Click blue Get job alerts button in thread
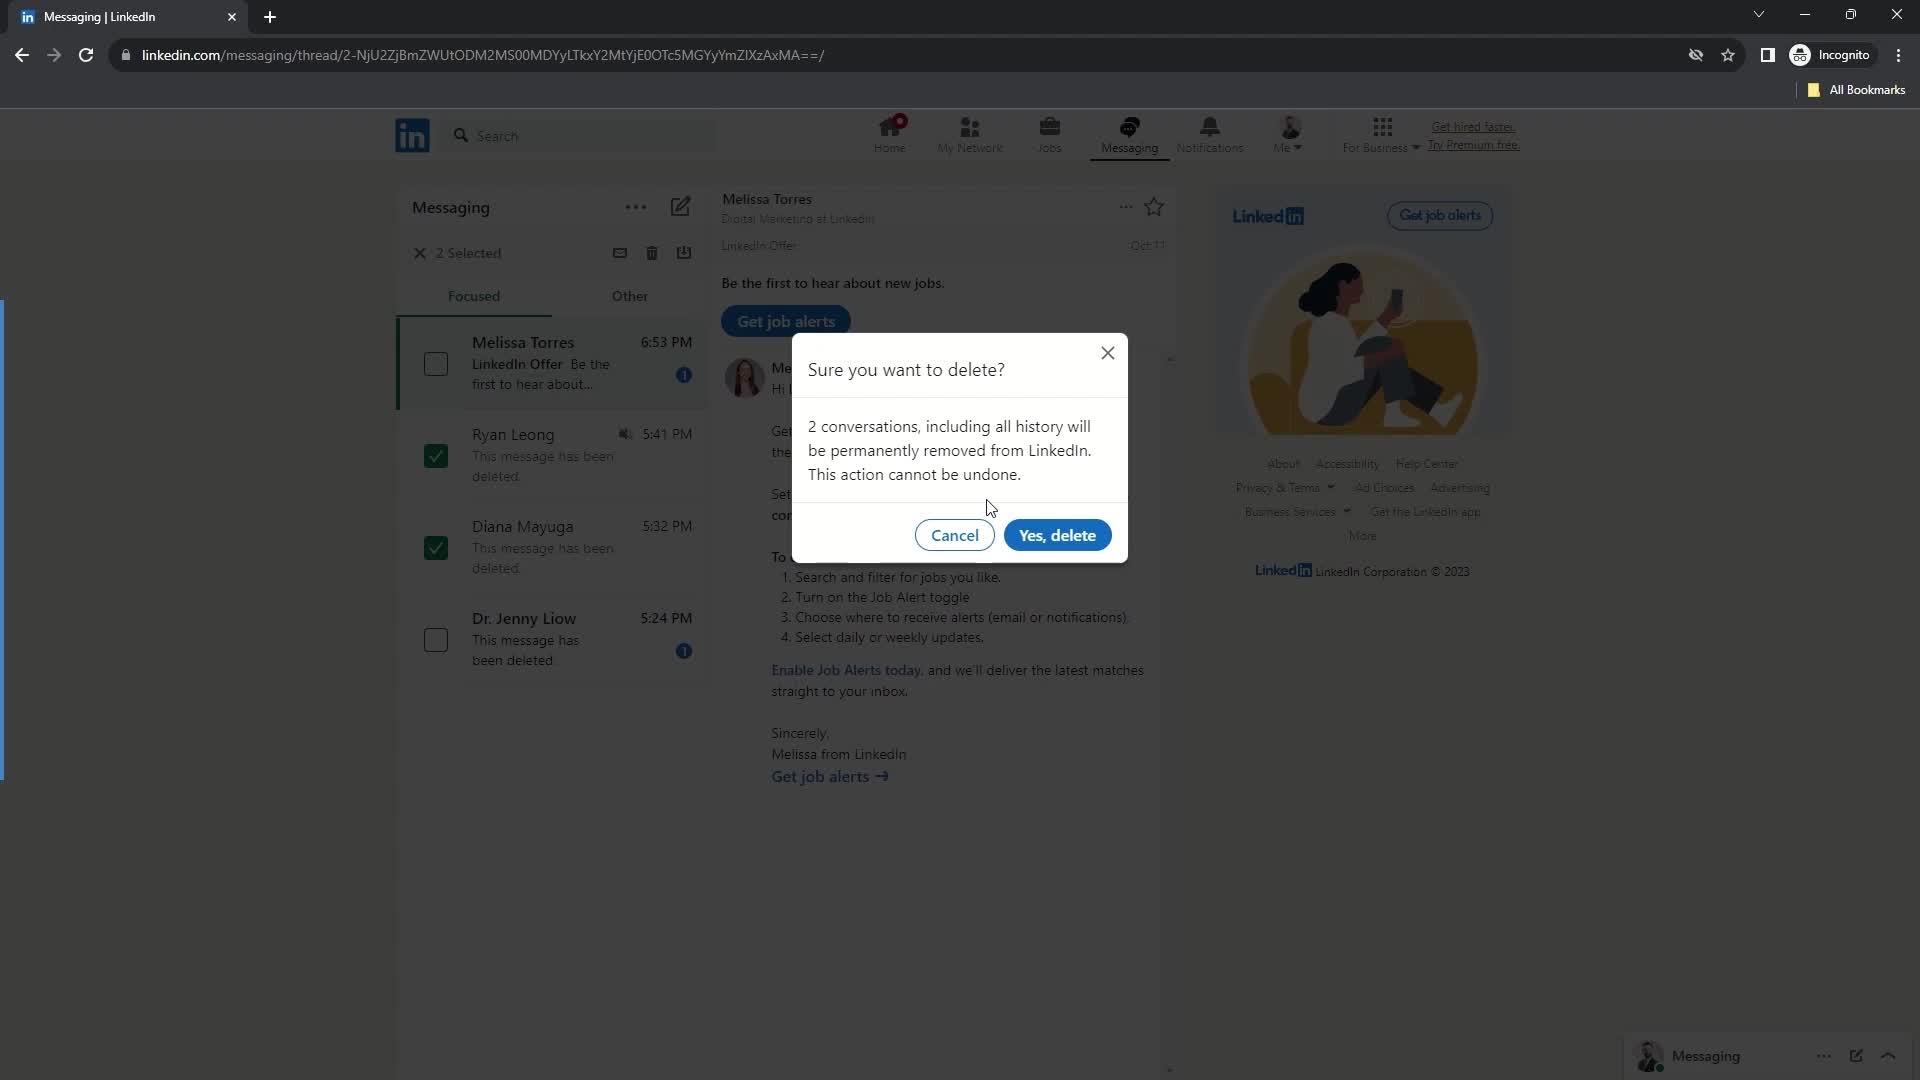The height and width of the screenshot is (1080, 1920). tap(786, 321)
